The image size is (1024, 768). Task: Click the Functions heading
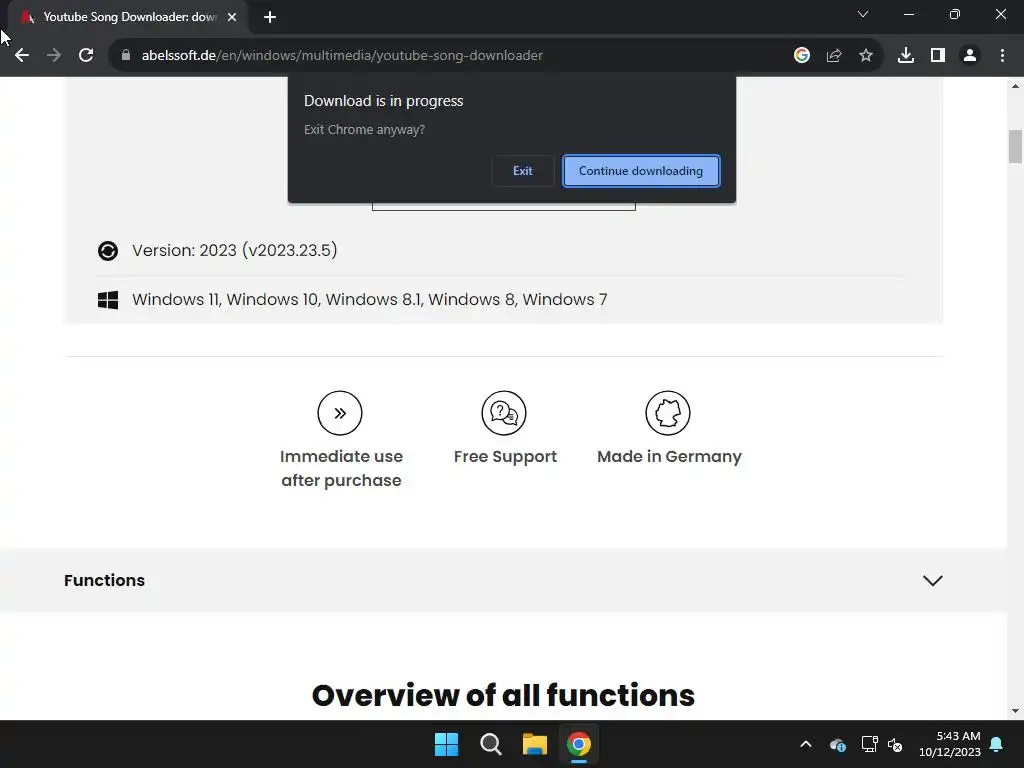104,581
